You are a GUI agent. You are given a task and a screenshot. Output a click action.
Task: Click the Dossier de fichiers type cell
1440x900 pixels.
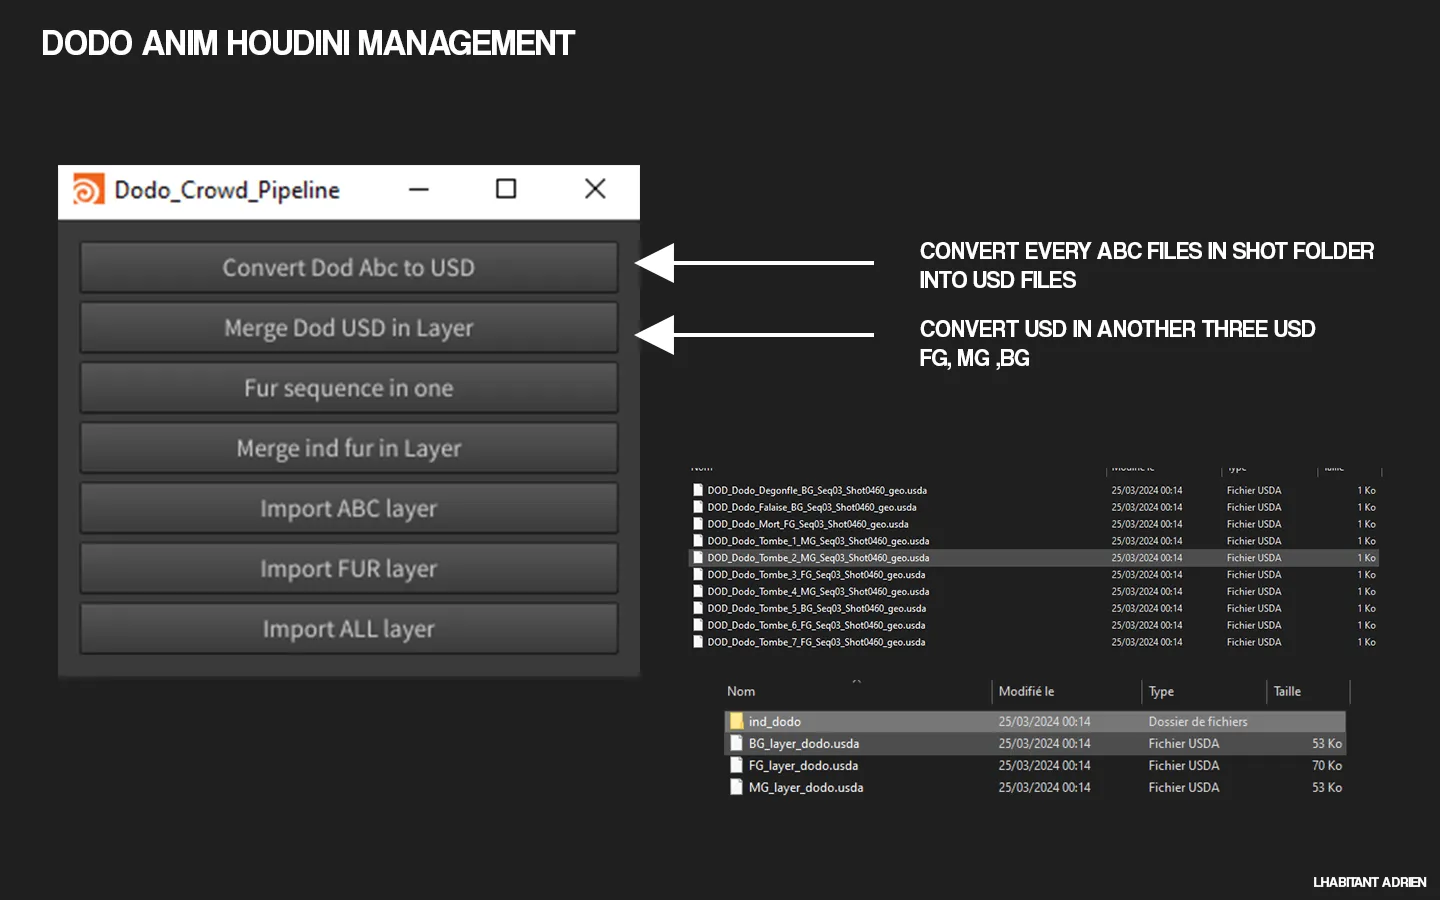[1198, 721]
